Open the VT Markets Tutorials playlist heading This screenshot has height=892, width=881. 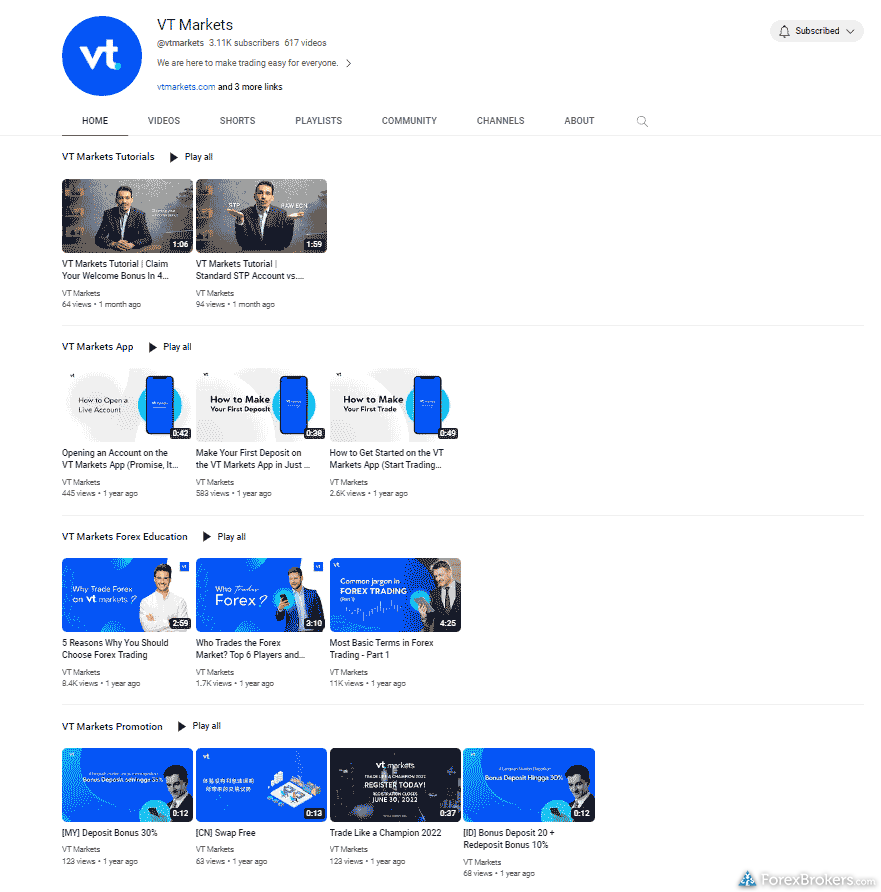pos(108,156)
